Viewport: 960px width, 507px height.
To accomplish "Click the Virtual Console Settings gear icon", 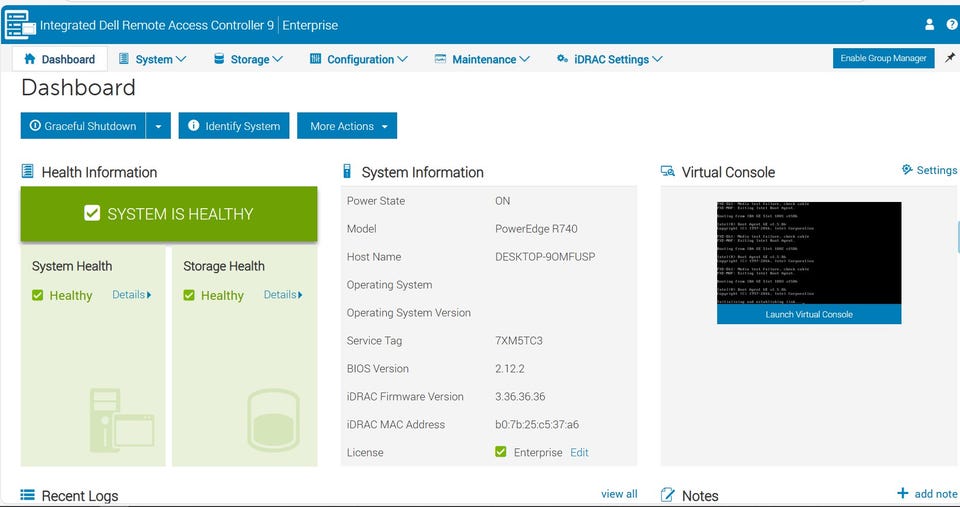I will click(x=907, y=170).
